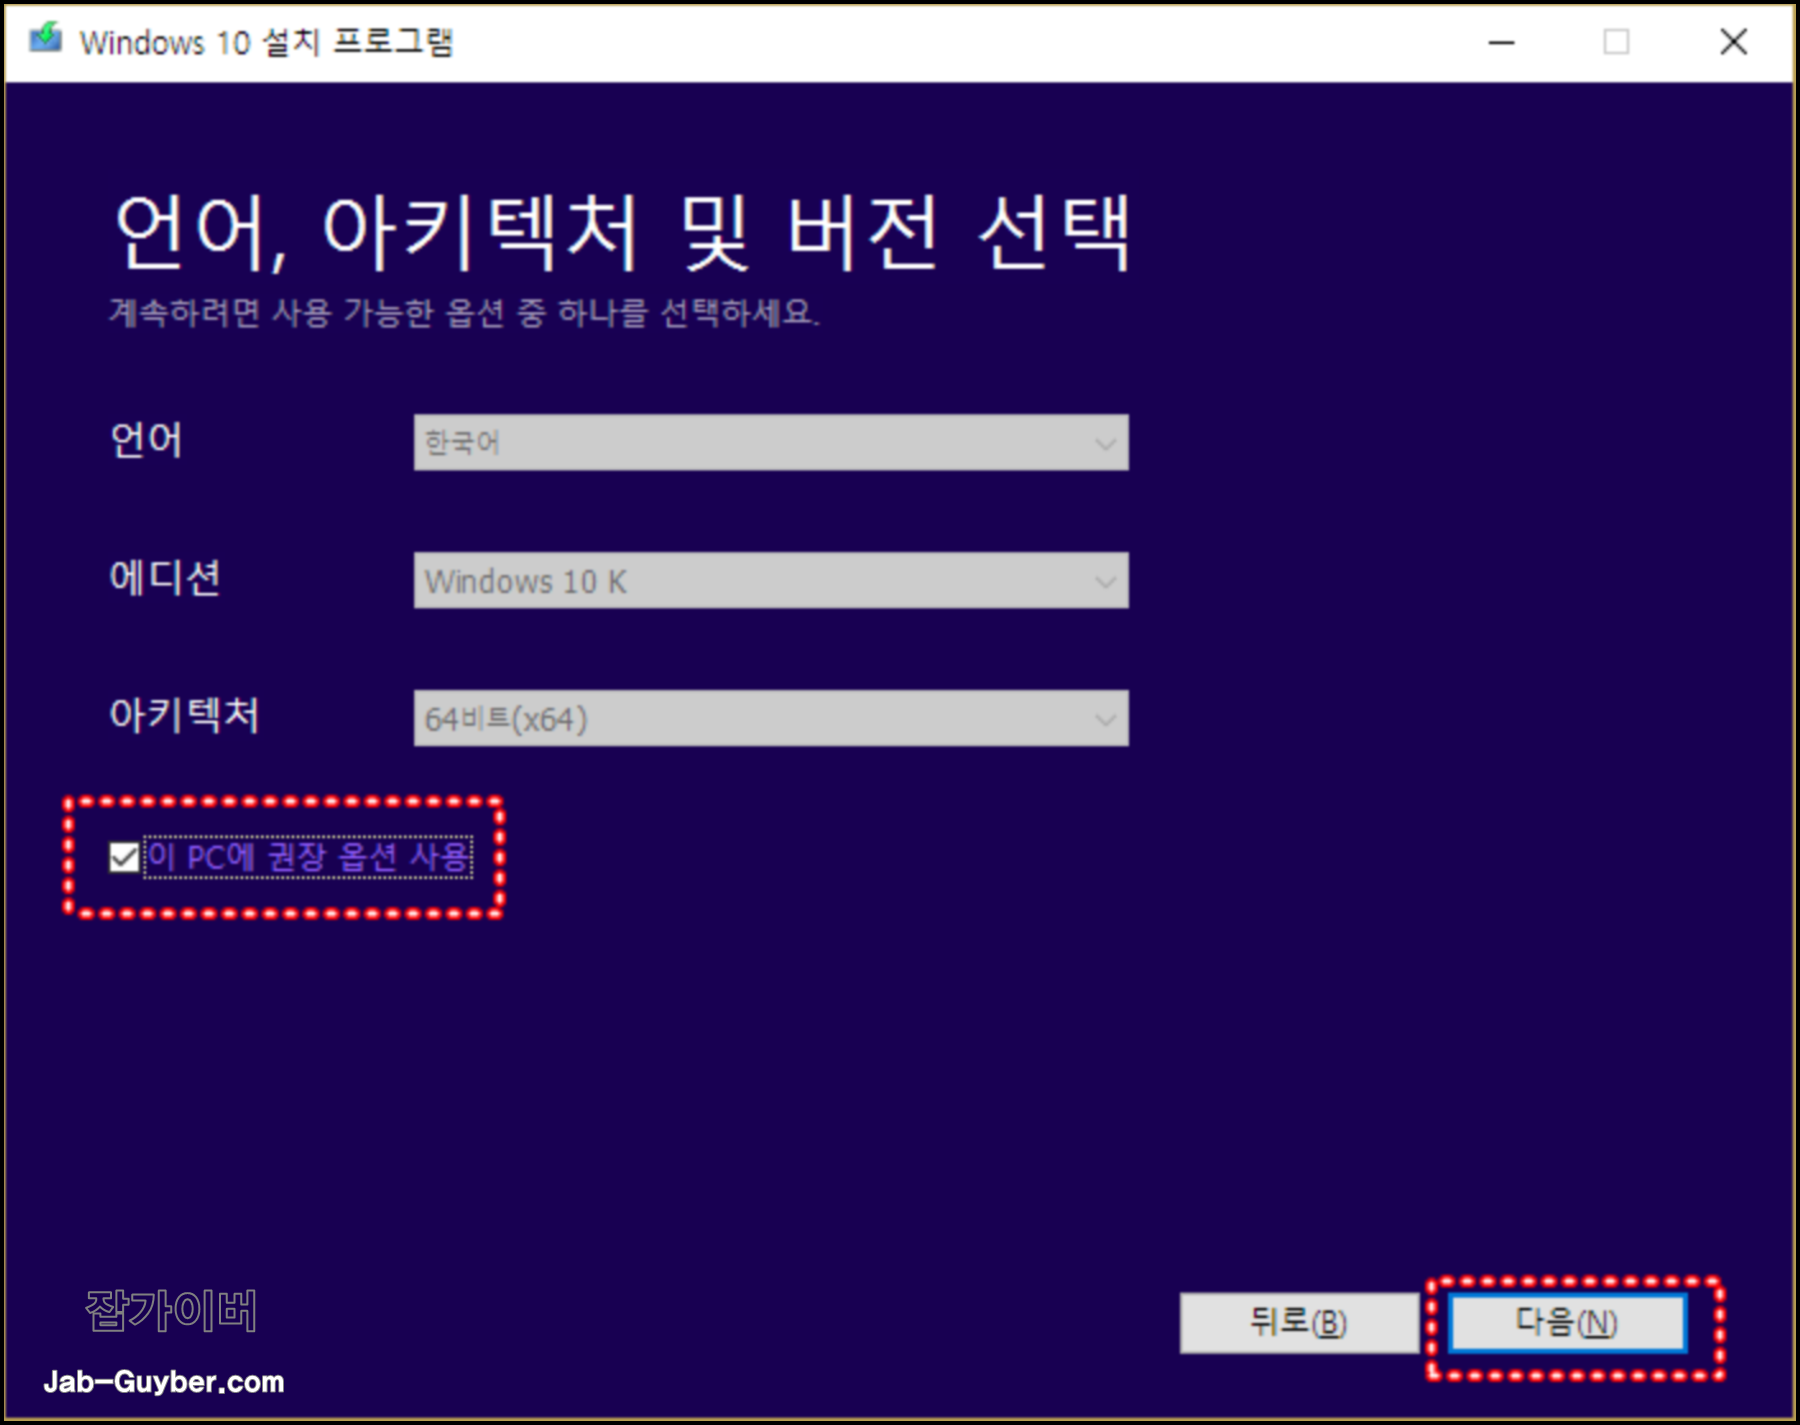Open the 언어 dropdown showing 한국어
The height and width of the screenshot is (1425, 1800).
[x=771, y=442]
